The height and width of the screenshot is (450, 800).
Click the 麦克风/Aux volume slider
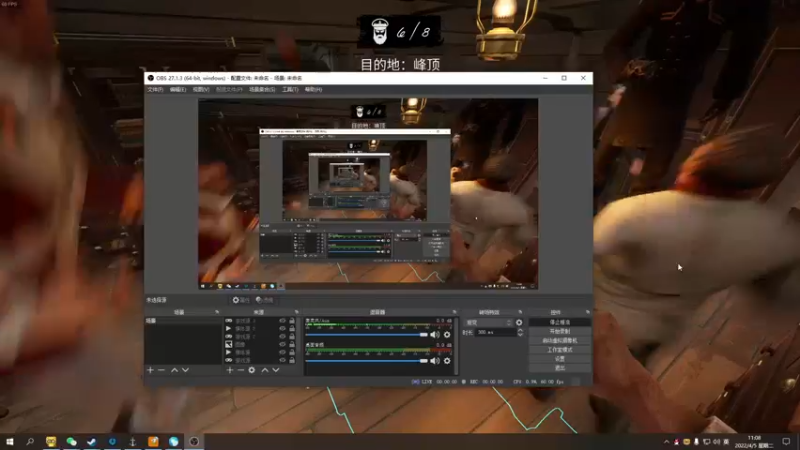pos(366,335)
